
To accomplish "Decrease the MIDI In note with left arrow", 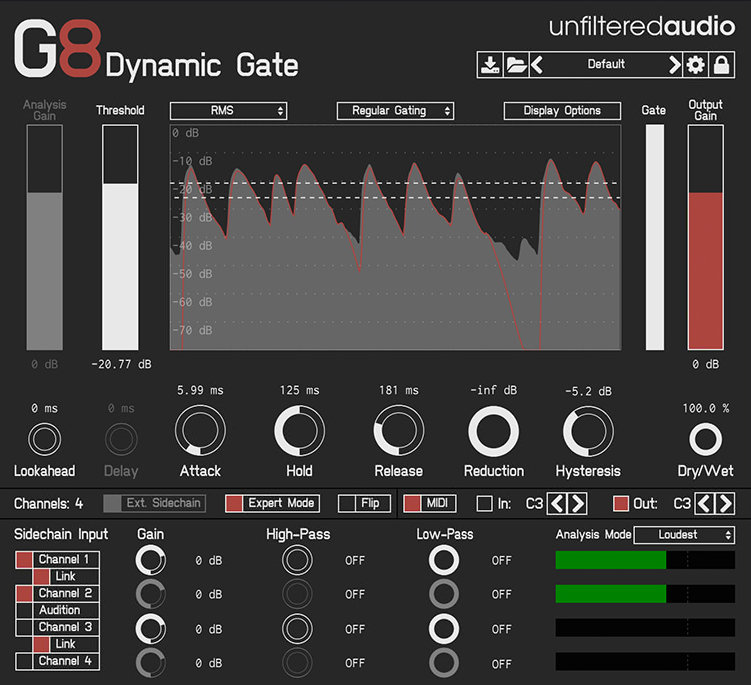I will coord(557,503).
